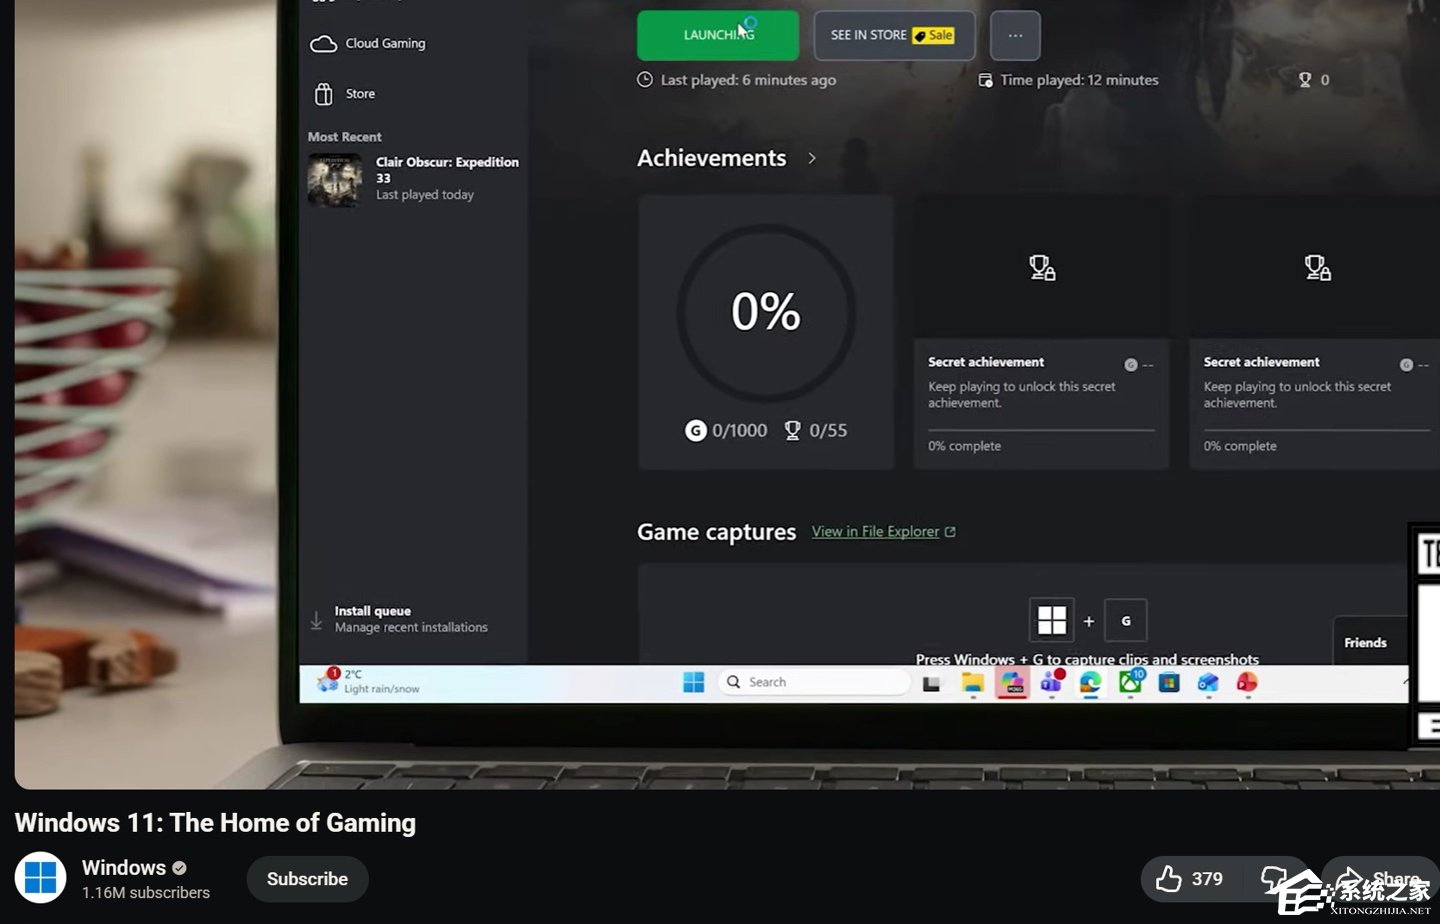Click the Windows key icon in Game captures

tap(1051, 620)
